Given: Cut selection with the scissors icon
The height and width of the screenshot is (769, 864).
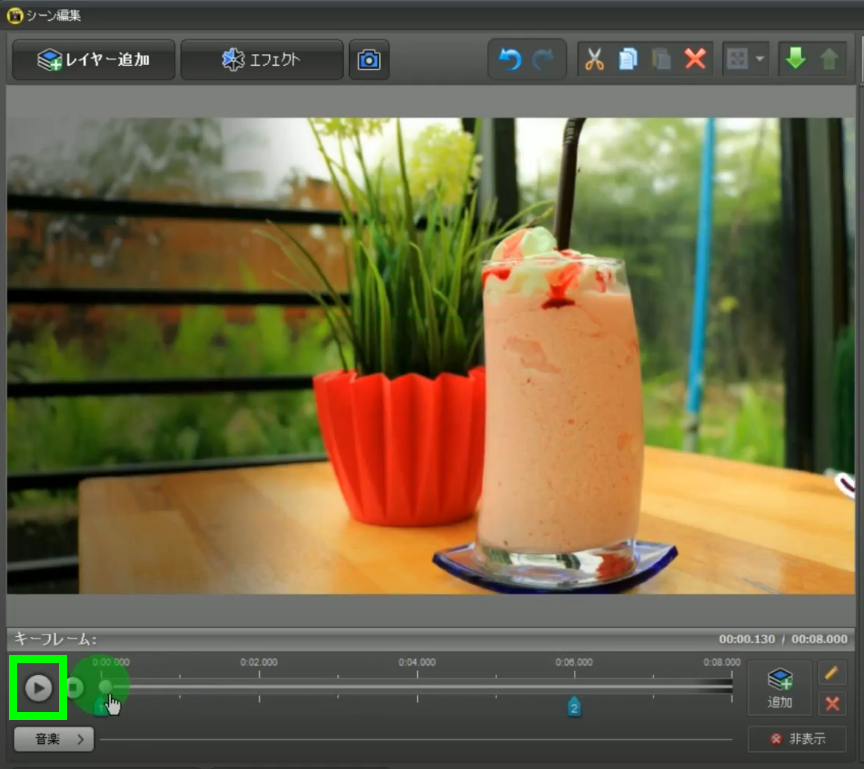Looking at the screenshot, I should (x=595, y=60).
